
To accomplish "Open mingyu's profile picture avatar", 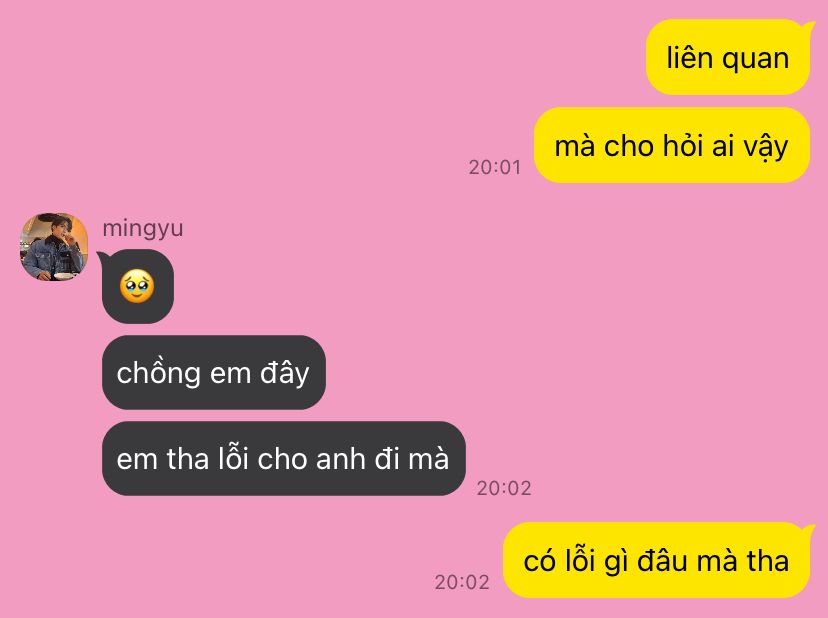I will (x=54, y=247).
